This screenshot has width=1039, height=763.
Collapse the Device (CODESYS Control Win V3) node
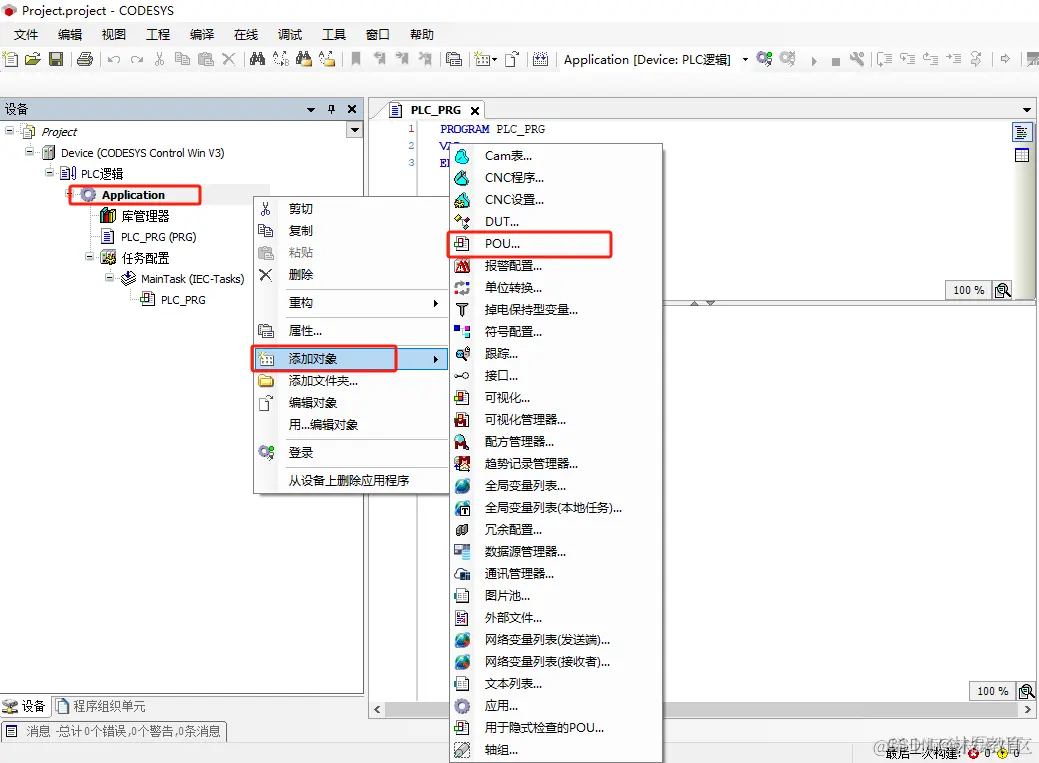pos(29,152)
